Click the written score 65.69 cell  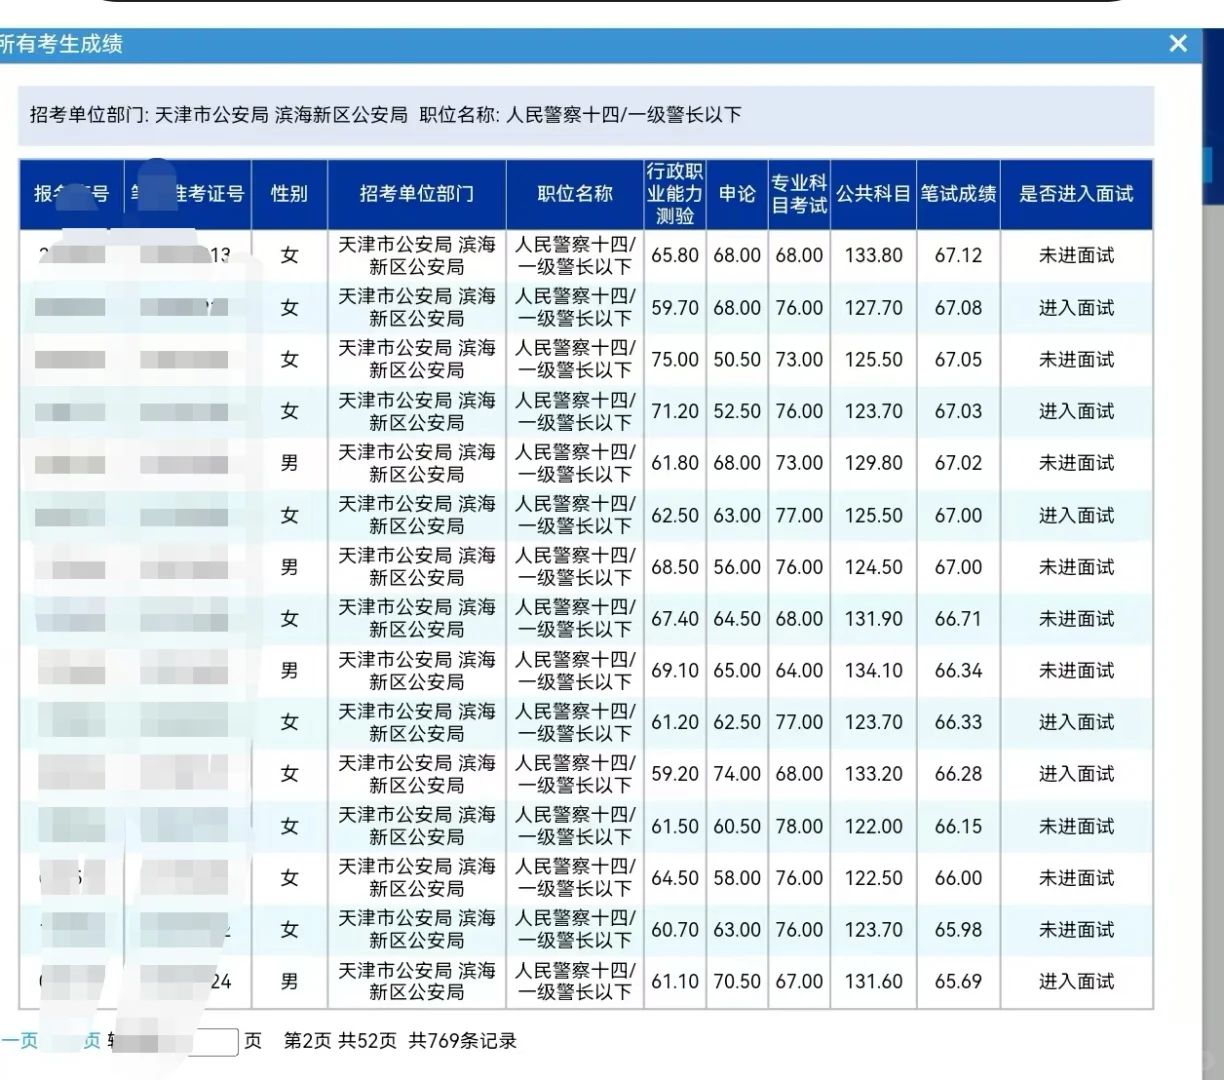pos(959,982)
